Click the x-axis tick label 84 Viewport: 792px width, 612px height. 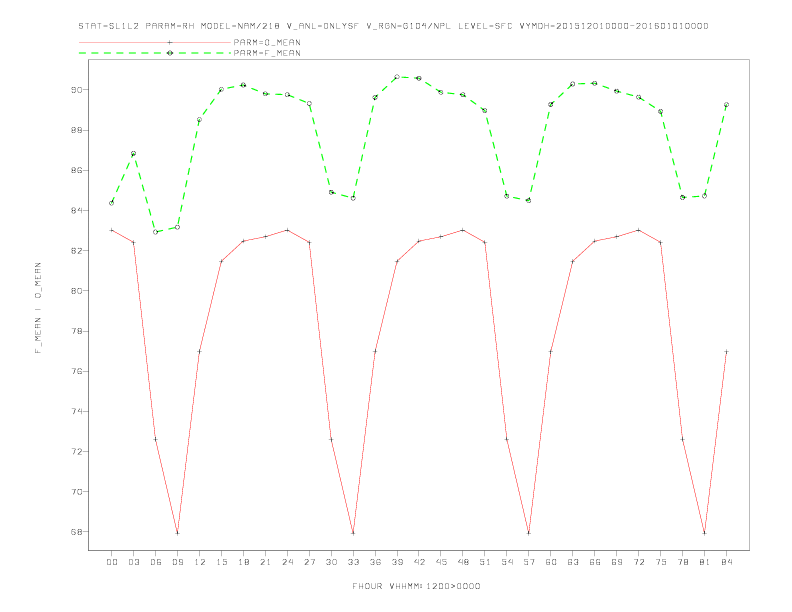tap(726, 562)
